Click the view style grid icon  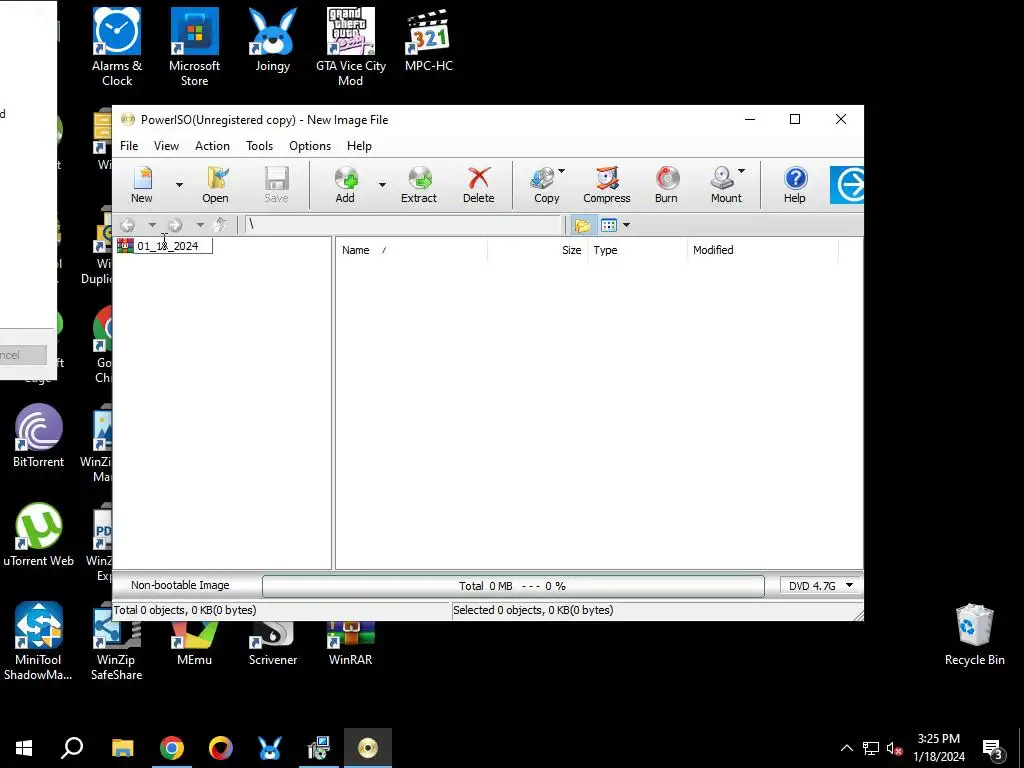coord(609,225)
